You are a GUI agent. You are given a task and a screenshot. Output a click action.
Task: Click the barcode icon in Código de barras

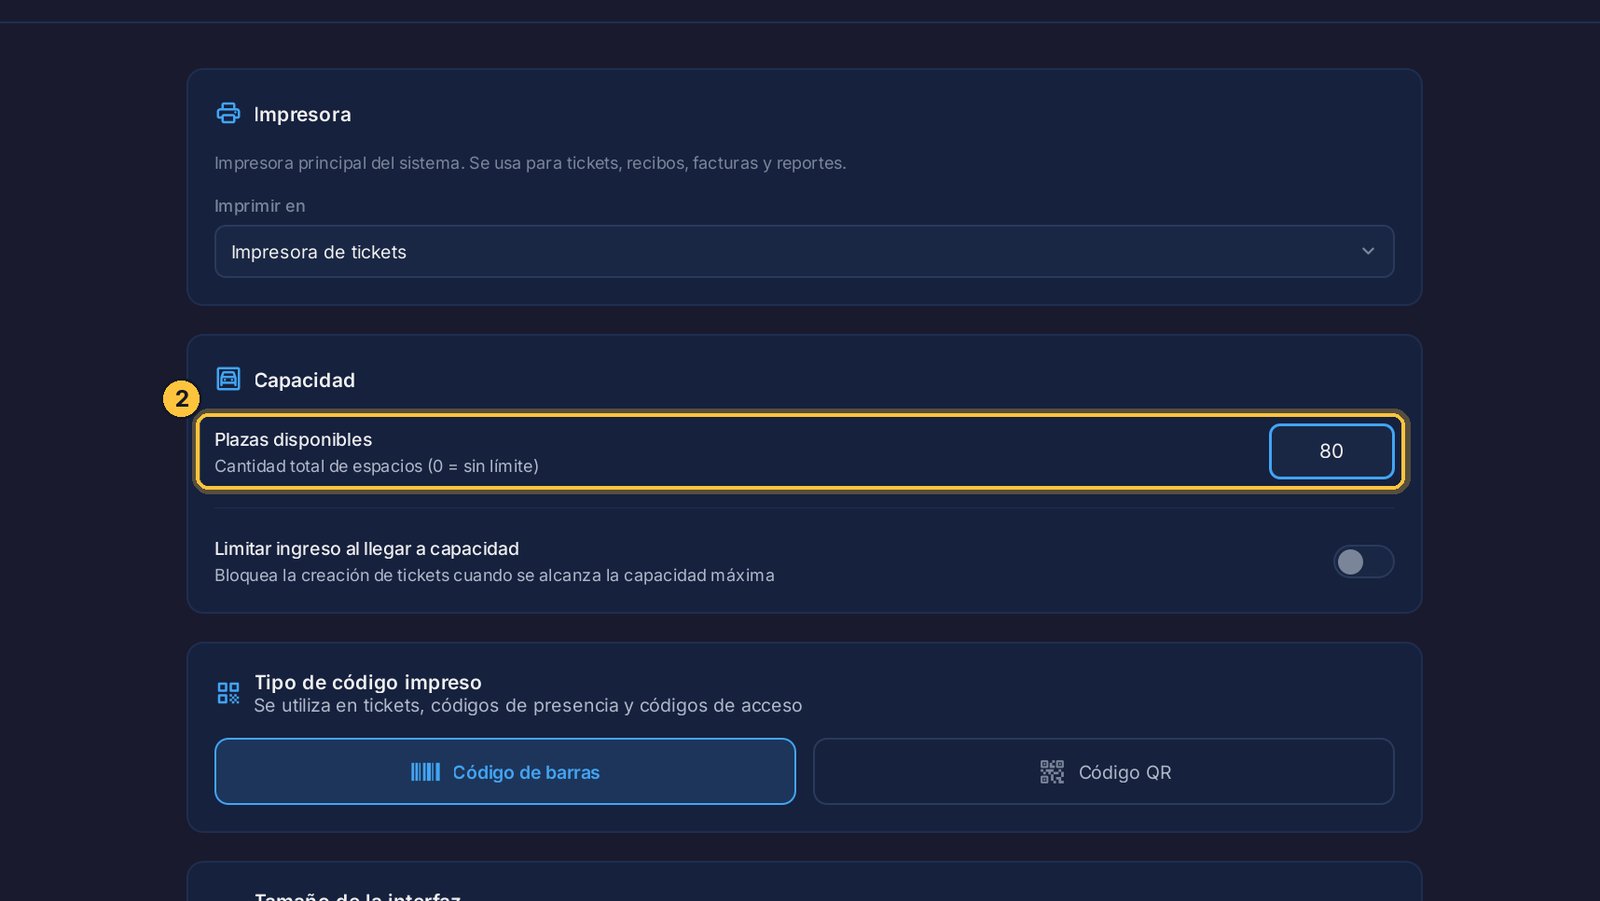click(425, 772)
